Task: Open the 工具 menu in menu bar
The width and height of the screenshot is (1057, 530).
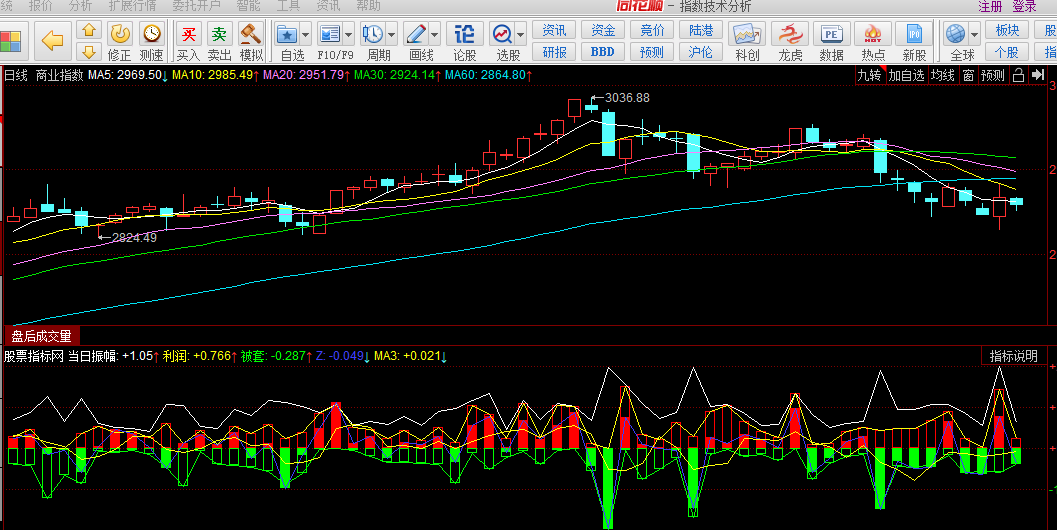Action: [289, 6]
